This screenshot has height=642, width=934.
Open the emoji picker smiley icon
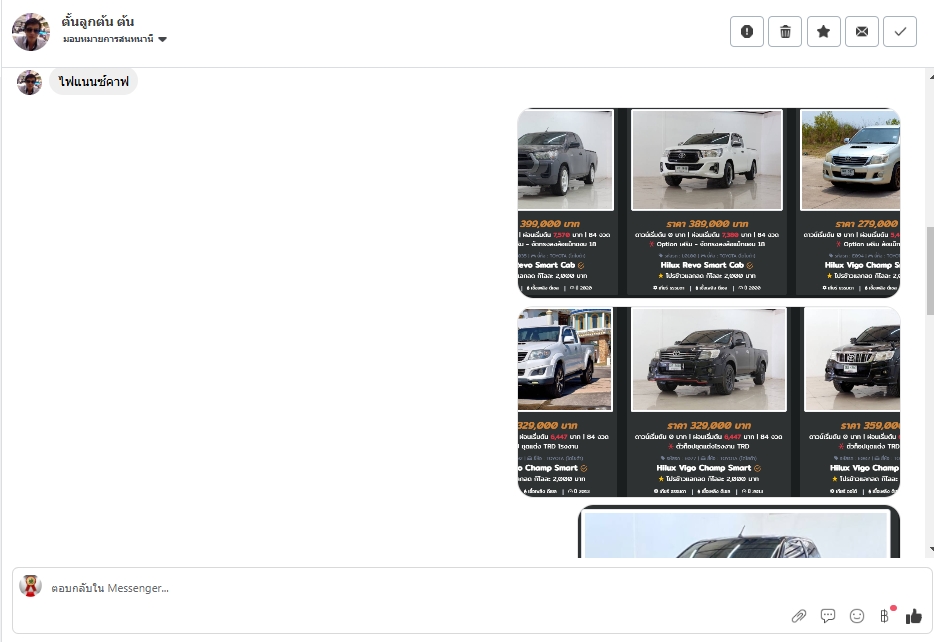pyautogui.click(x=857, y=616)
